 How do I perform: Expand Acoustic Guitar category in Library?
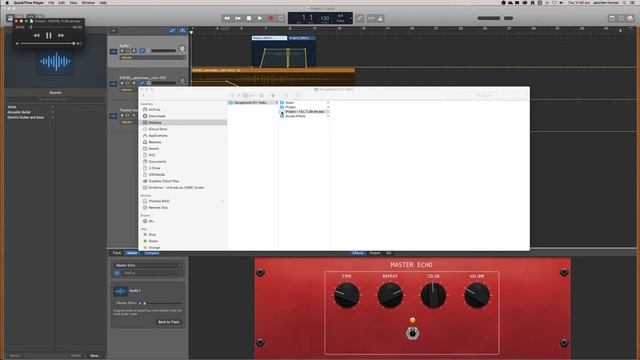[30, 112]
